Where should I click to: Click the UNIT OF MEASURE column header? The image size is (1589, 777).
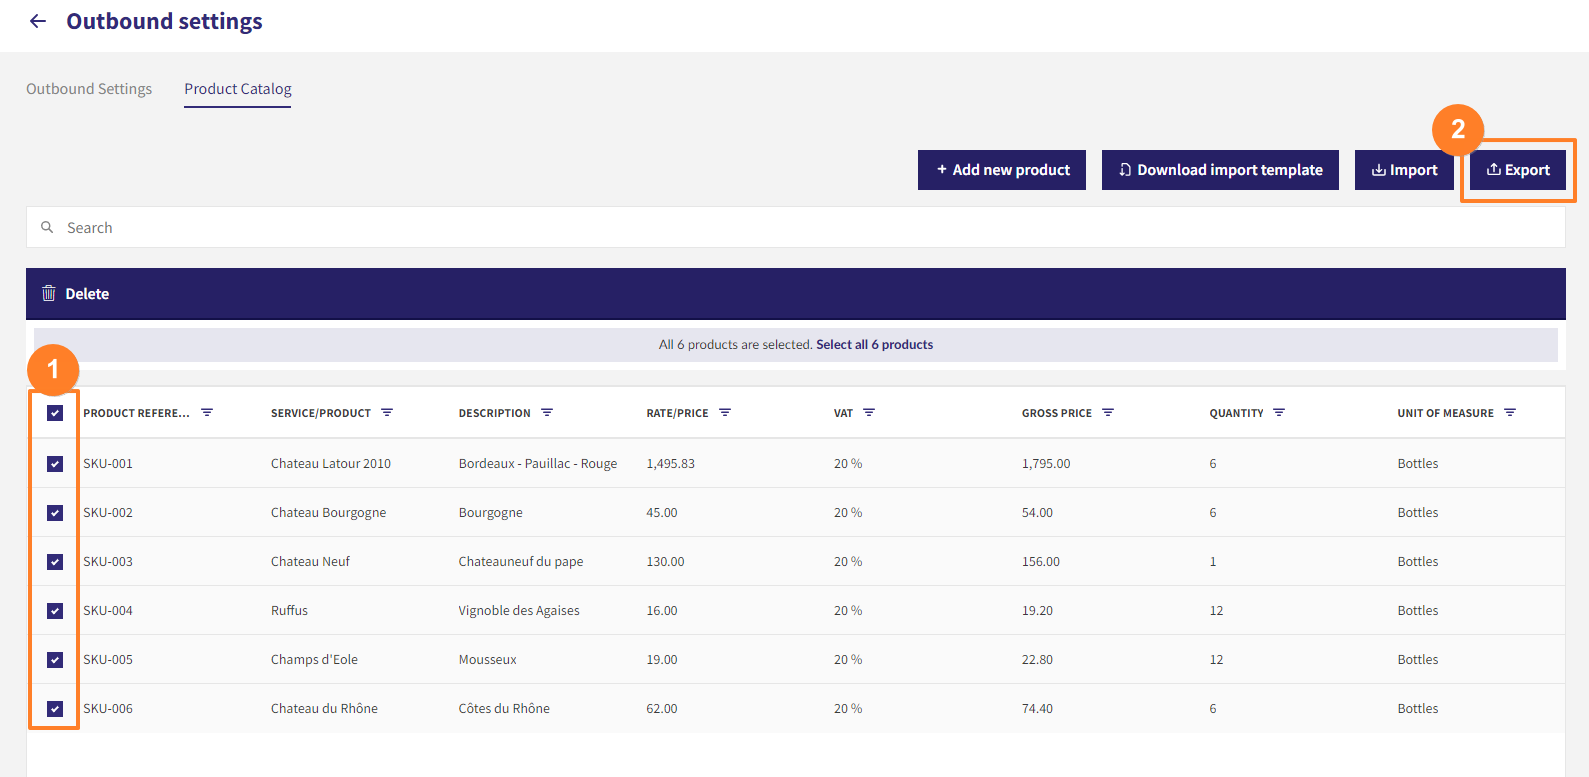pyautogui.click(x=1446, y=413)
